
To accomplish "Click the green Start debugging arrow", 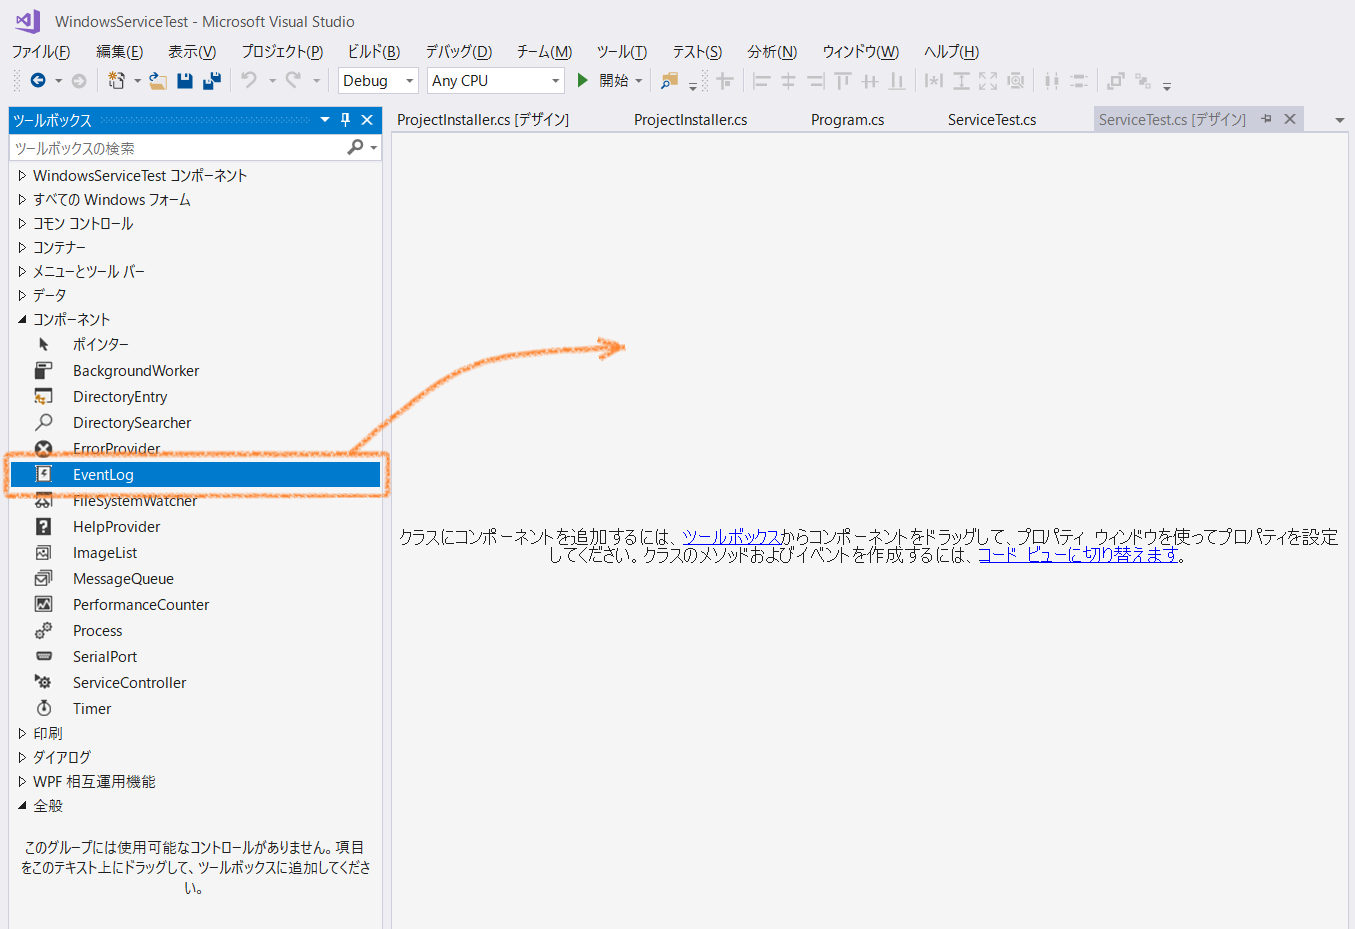I will coord(583,81).
